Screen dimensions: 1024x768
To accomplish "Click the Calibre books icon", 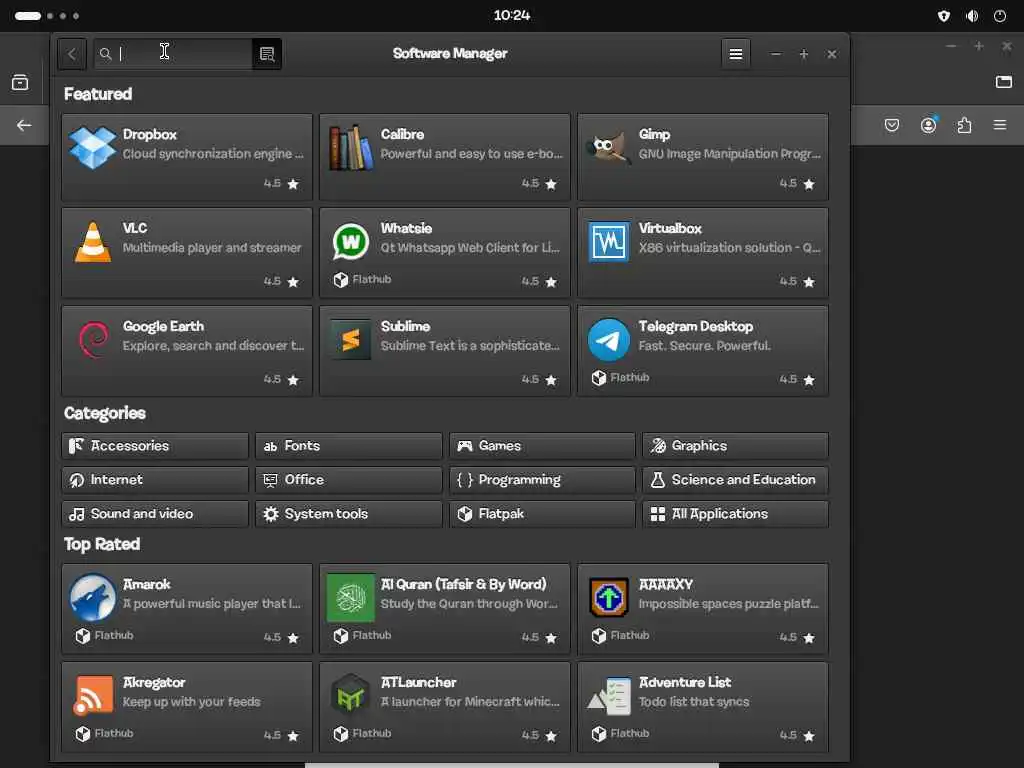I will click(351, 148).
